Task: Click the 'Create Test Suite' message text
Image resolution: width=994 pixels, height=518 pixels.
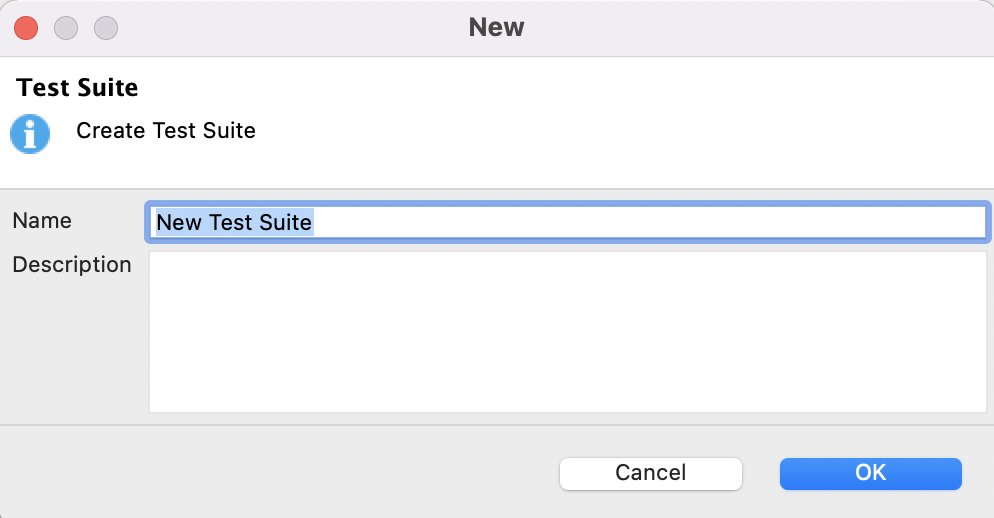Action: pos(166,131)
